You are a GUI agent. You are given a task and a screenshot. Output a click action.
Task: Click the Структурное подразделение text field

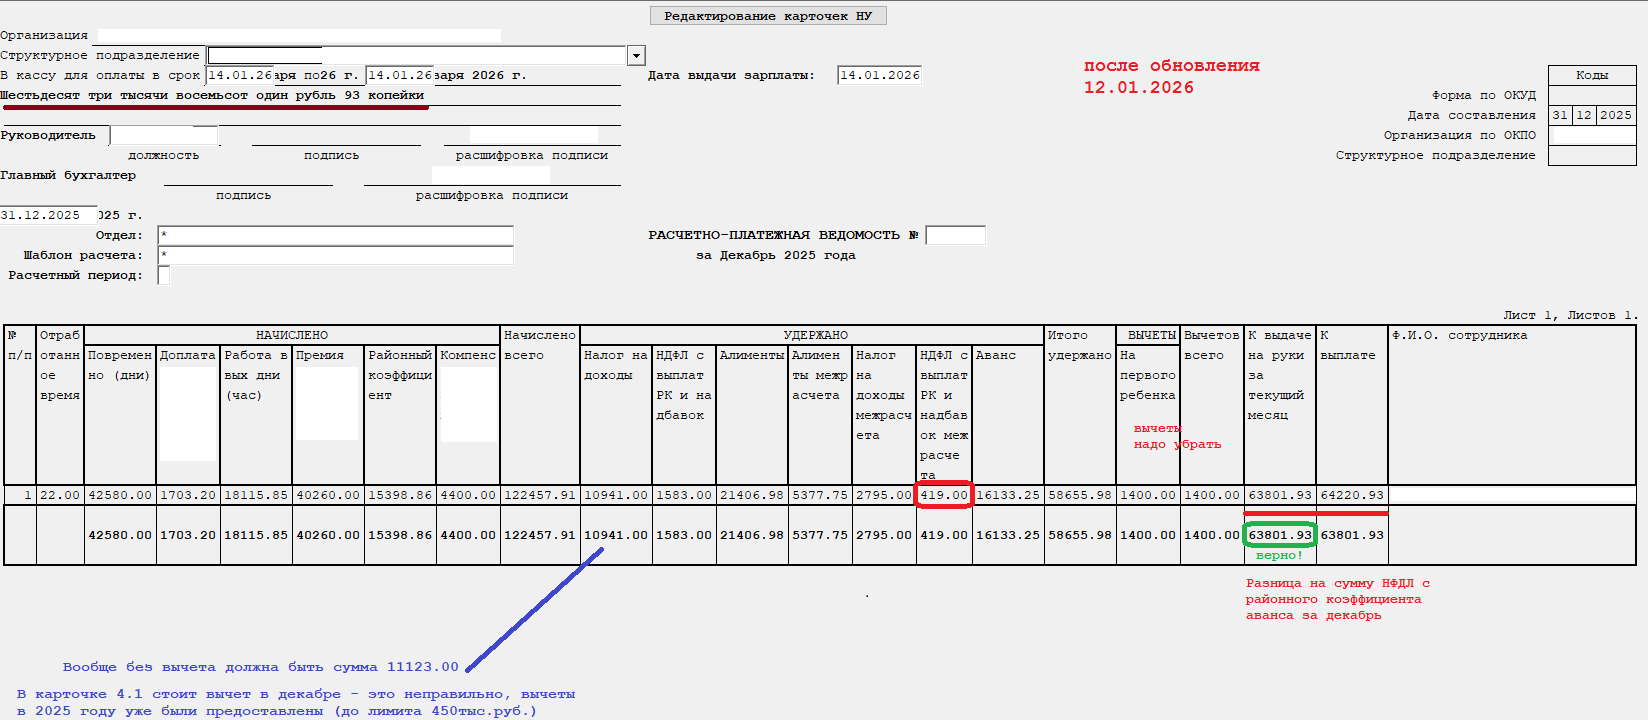pyautogui.click(x=417, y=56)
